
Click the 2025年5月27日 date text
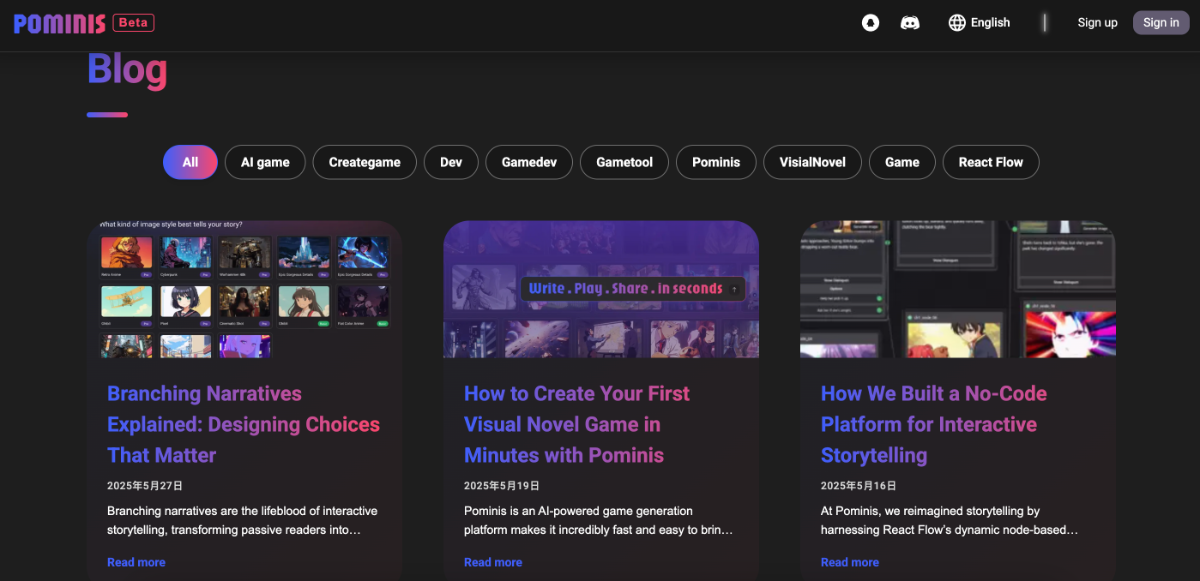click(x=145, y=485)
